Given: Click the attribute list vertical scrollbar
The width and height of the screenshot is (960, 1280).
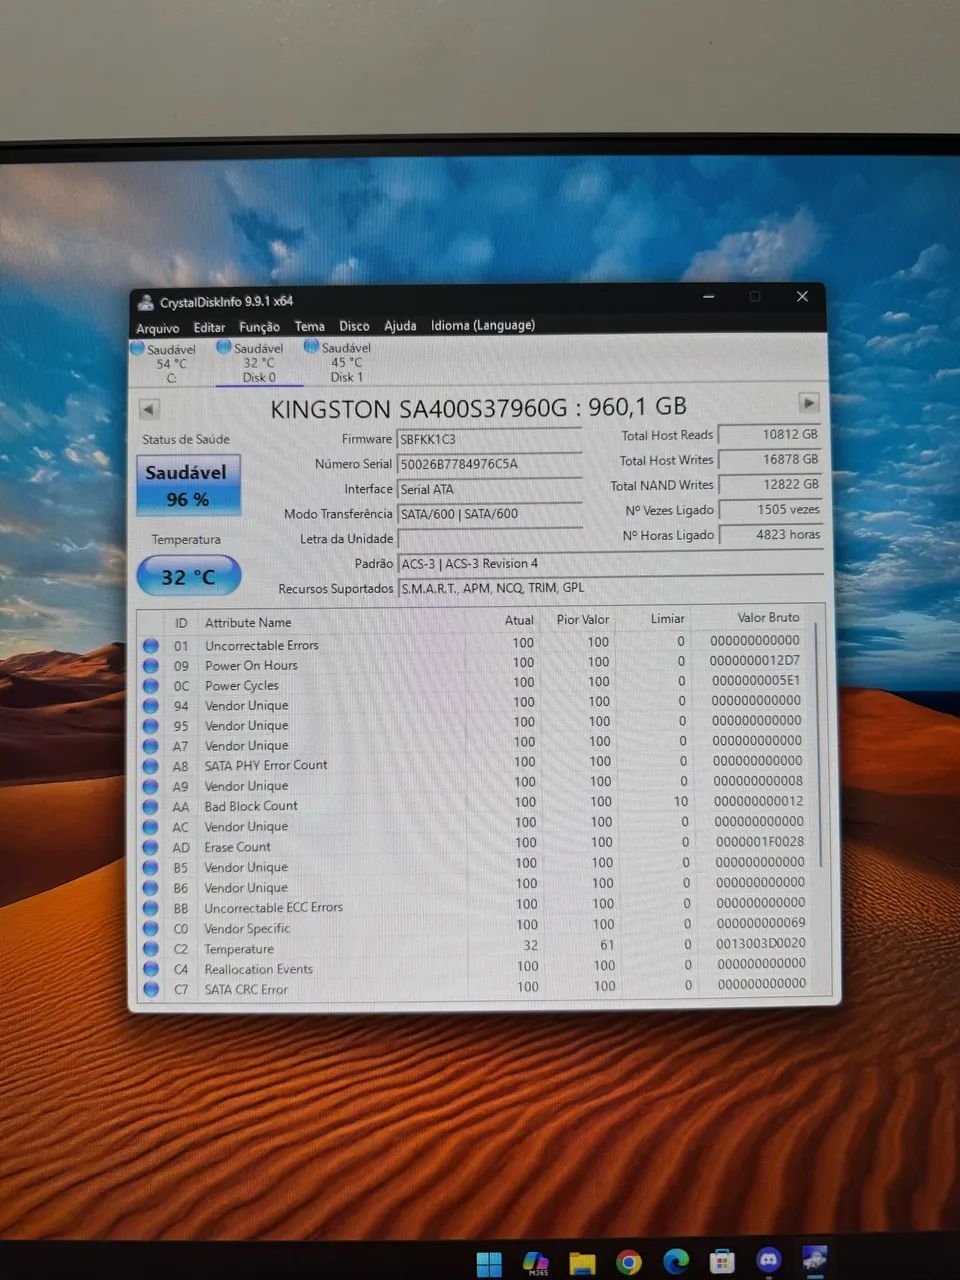Looking at the screenshot, I should 820,745.
